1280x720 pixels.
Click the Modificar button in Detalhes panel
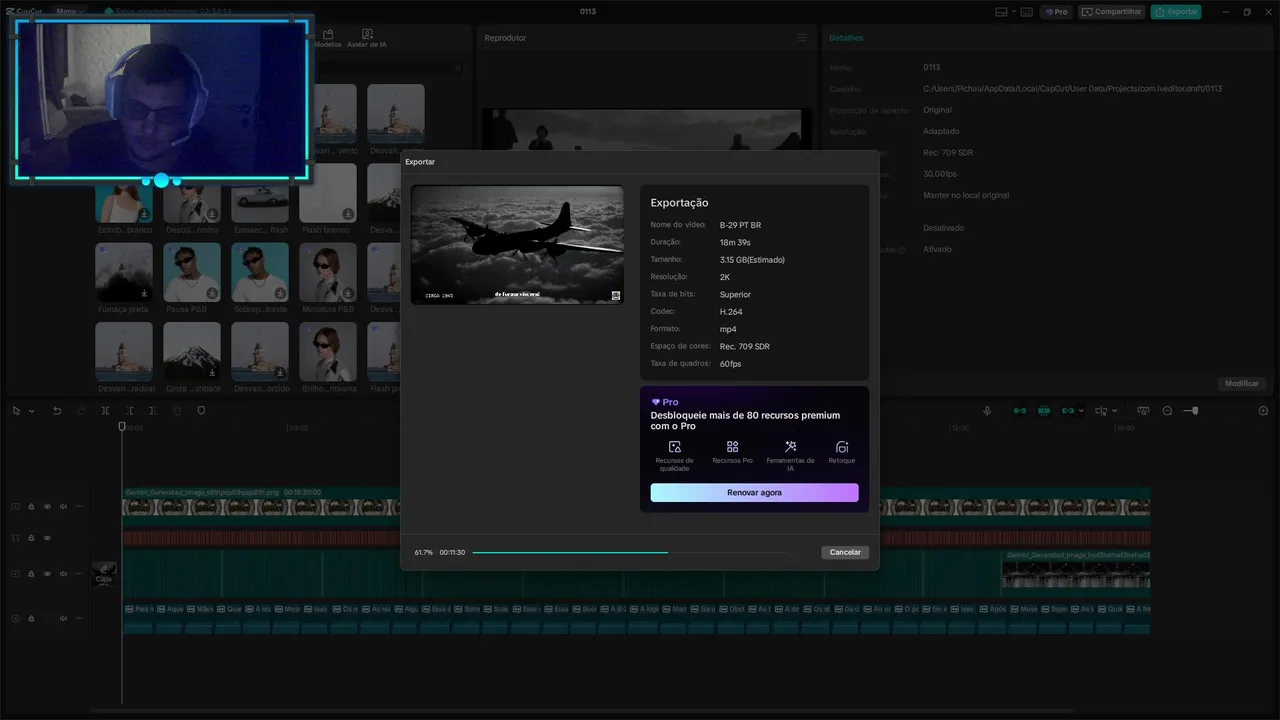[1242, 383]
